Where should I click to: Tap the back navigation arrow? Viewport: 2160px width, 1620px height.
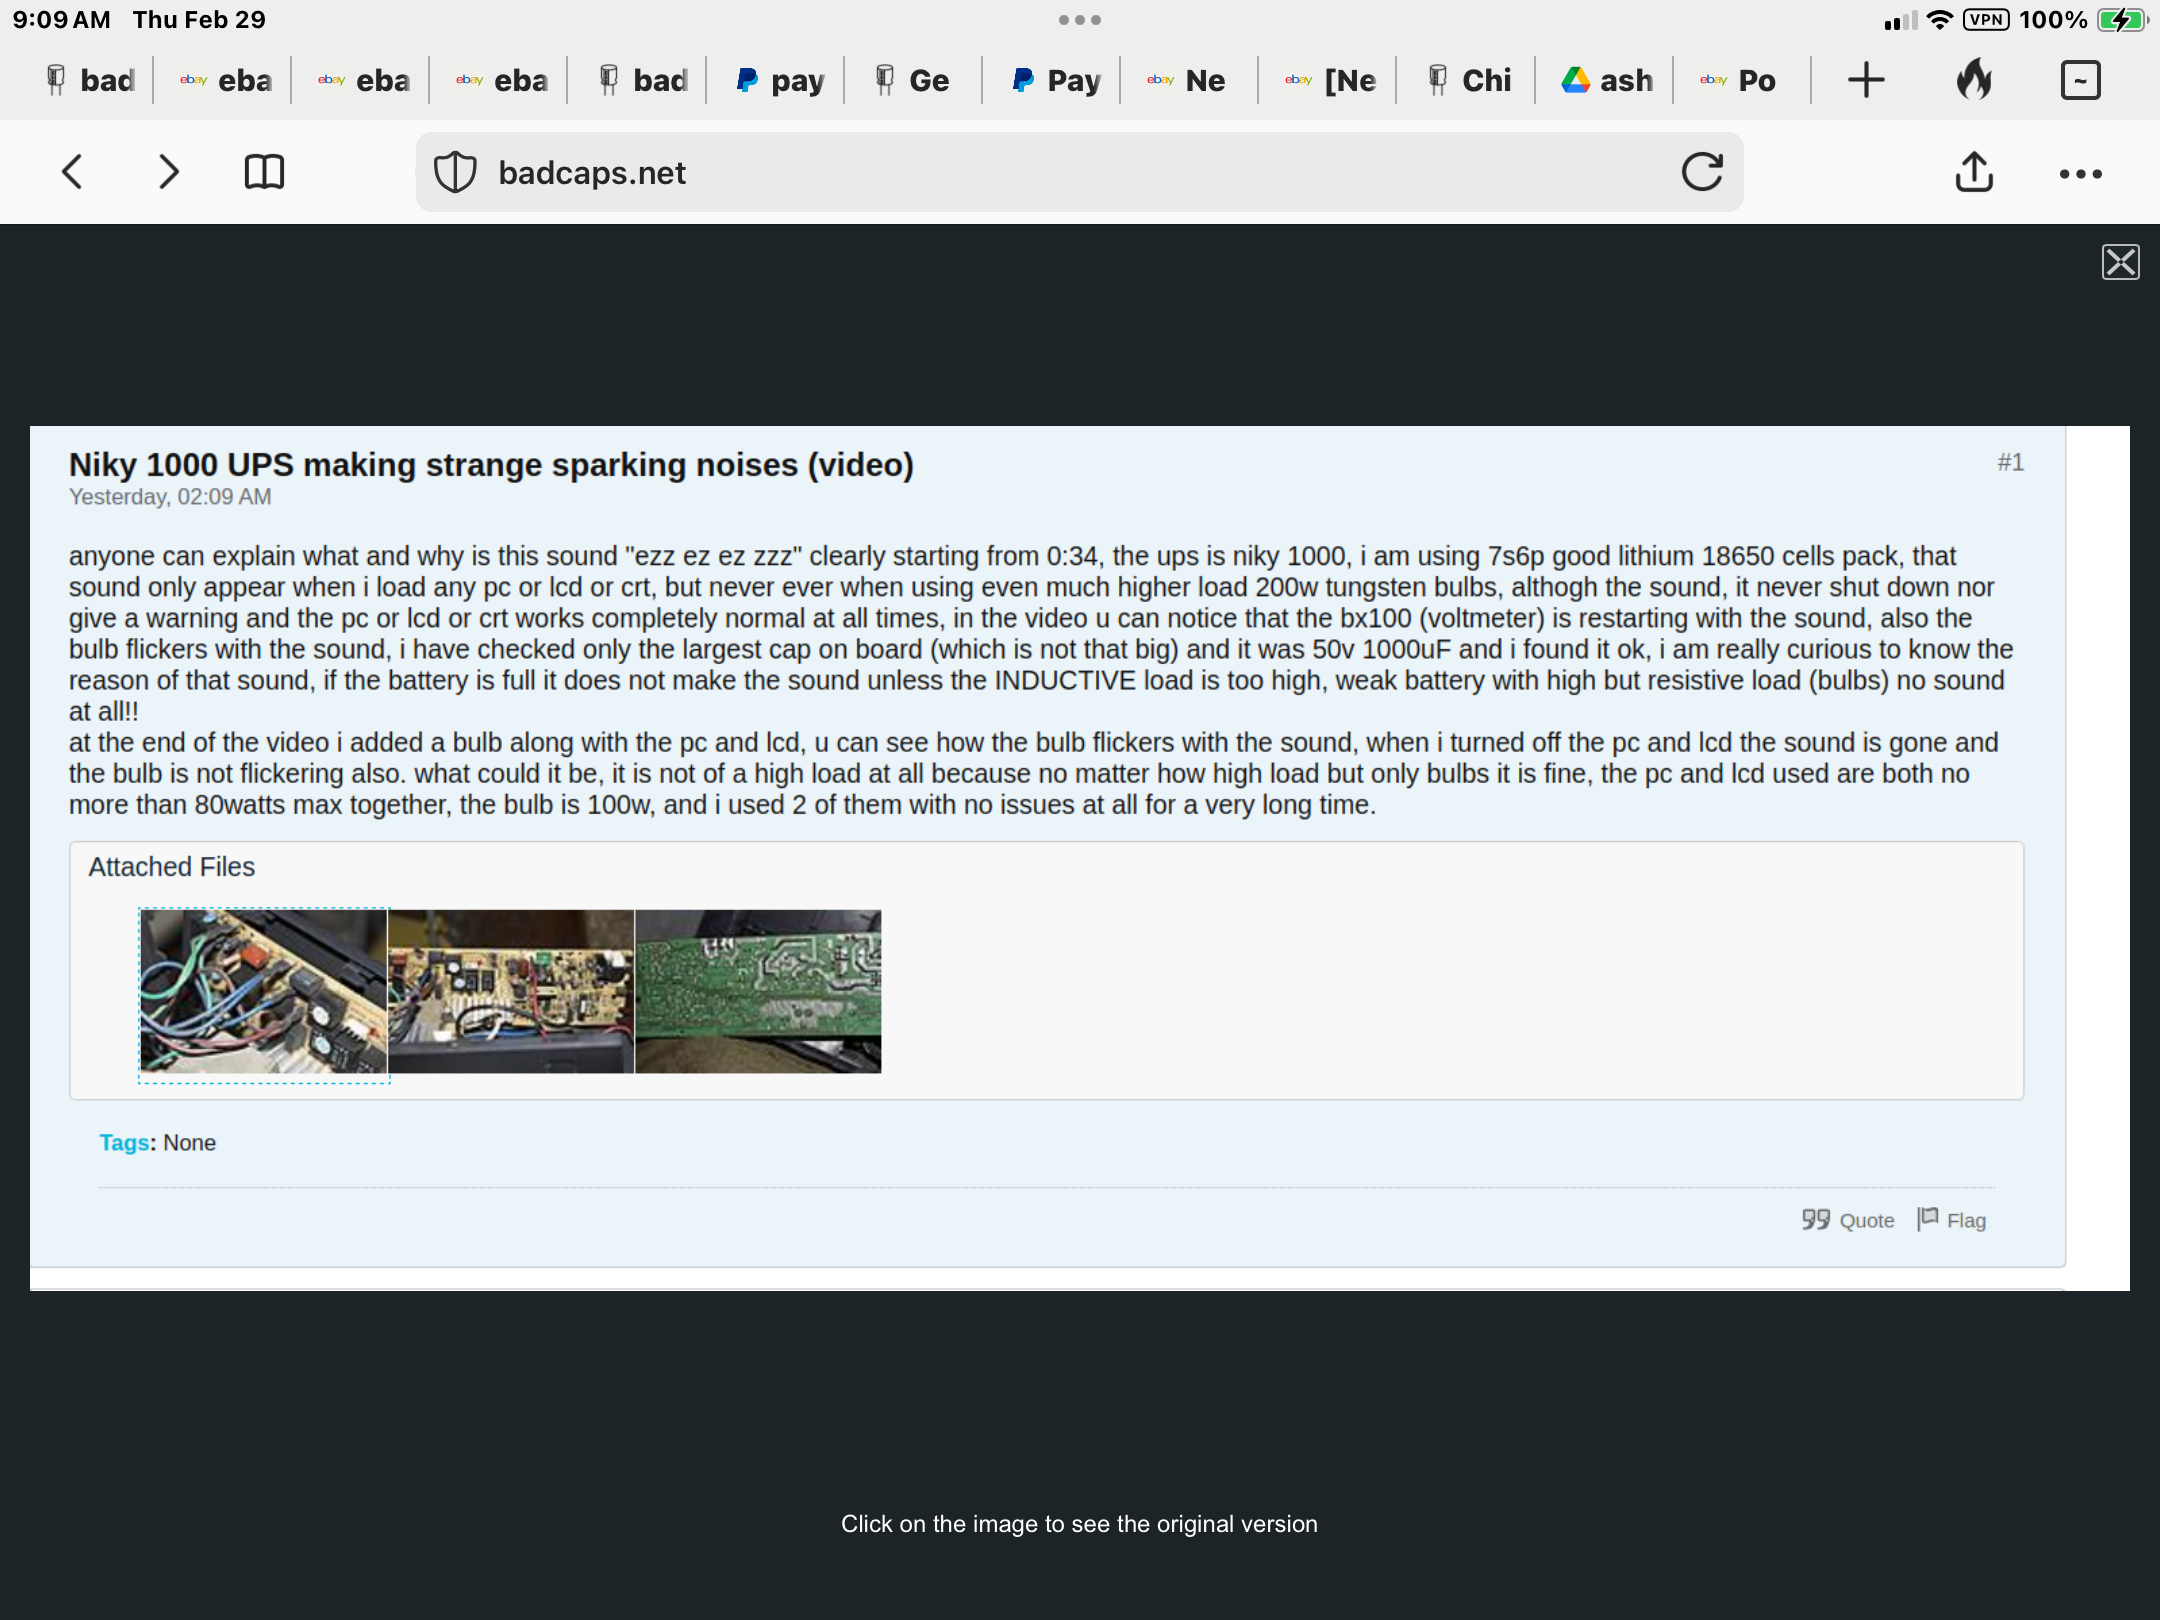point(72,172)
